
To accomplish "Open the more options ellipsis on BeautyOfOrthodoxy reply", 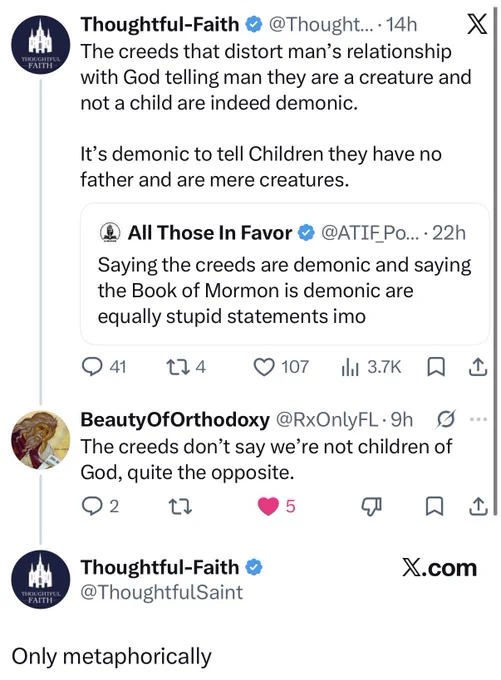I will tap(478, 419).
